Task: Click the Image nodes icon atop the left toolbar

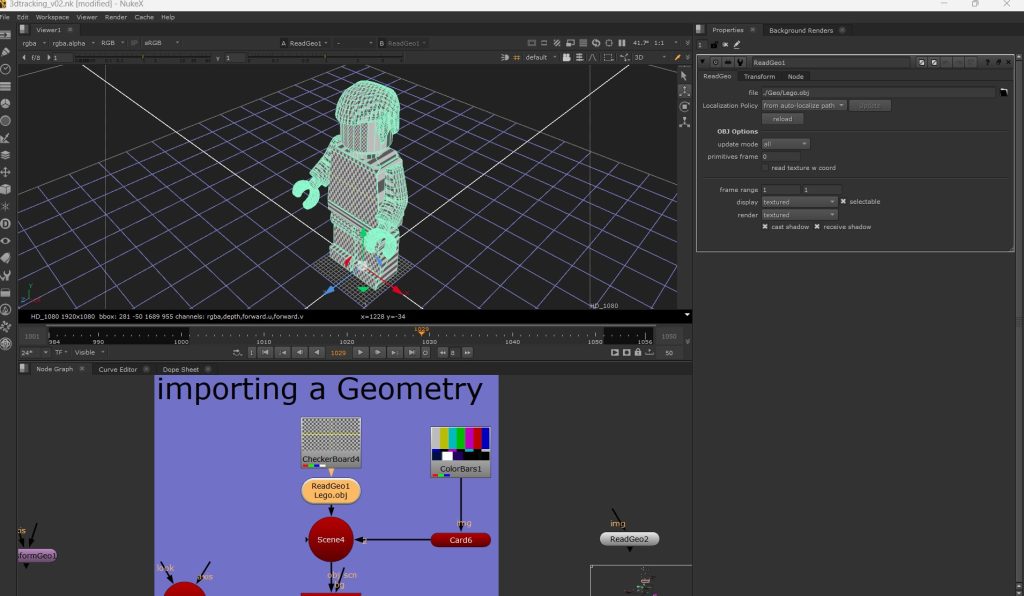Action: tap(6, 35)
